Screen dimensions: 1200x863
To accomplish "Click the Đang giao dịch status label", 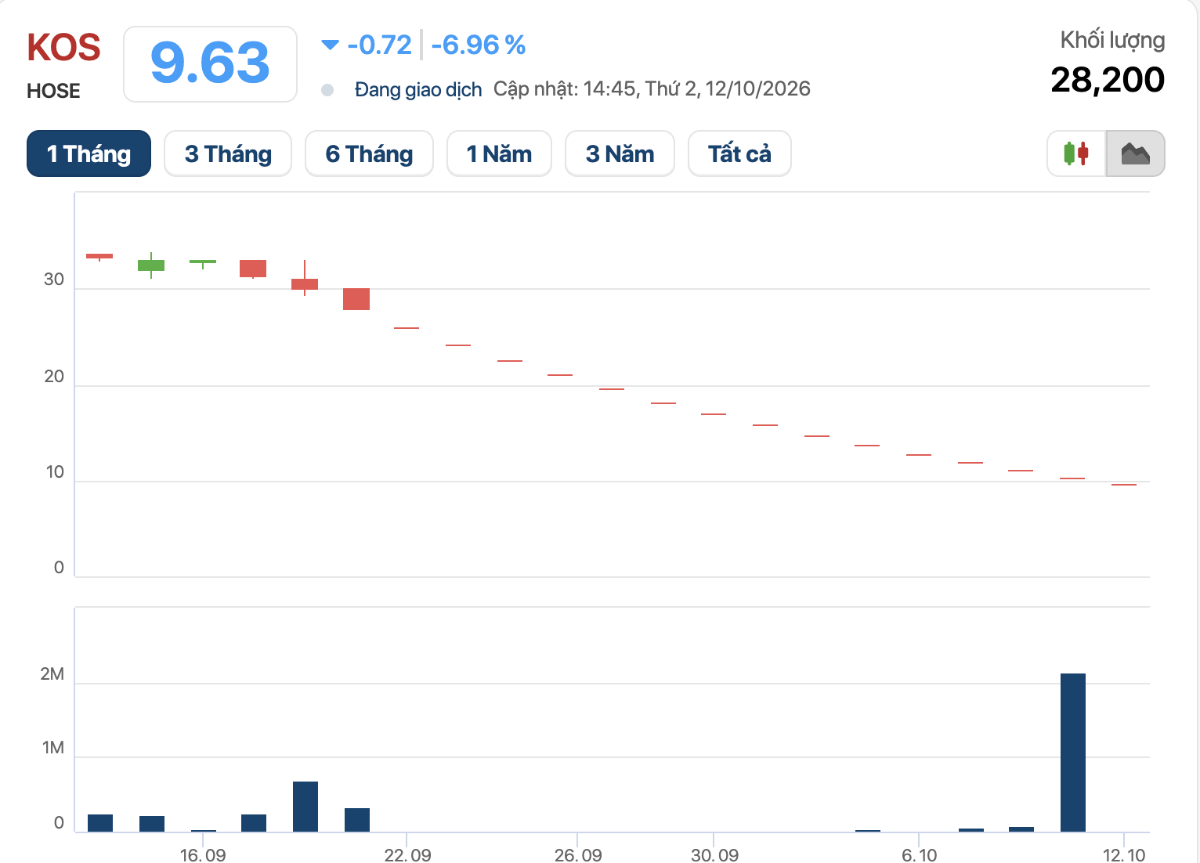I will 418,89.
